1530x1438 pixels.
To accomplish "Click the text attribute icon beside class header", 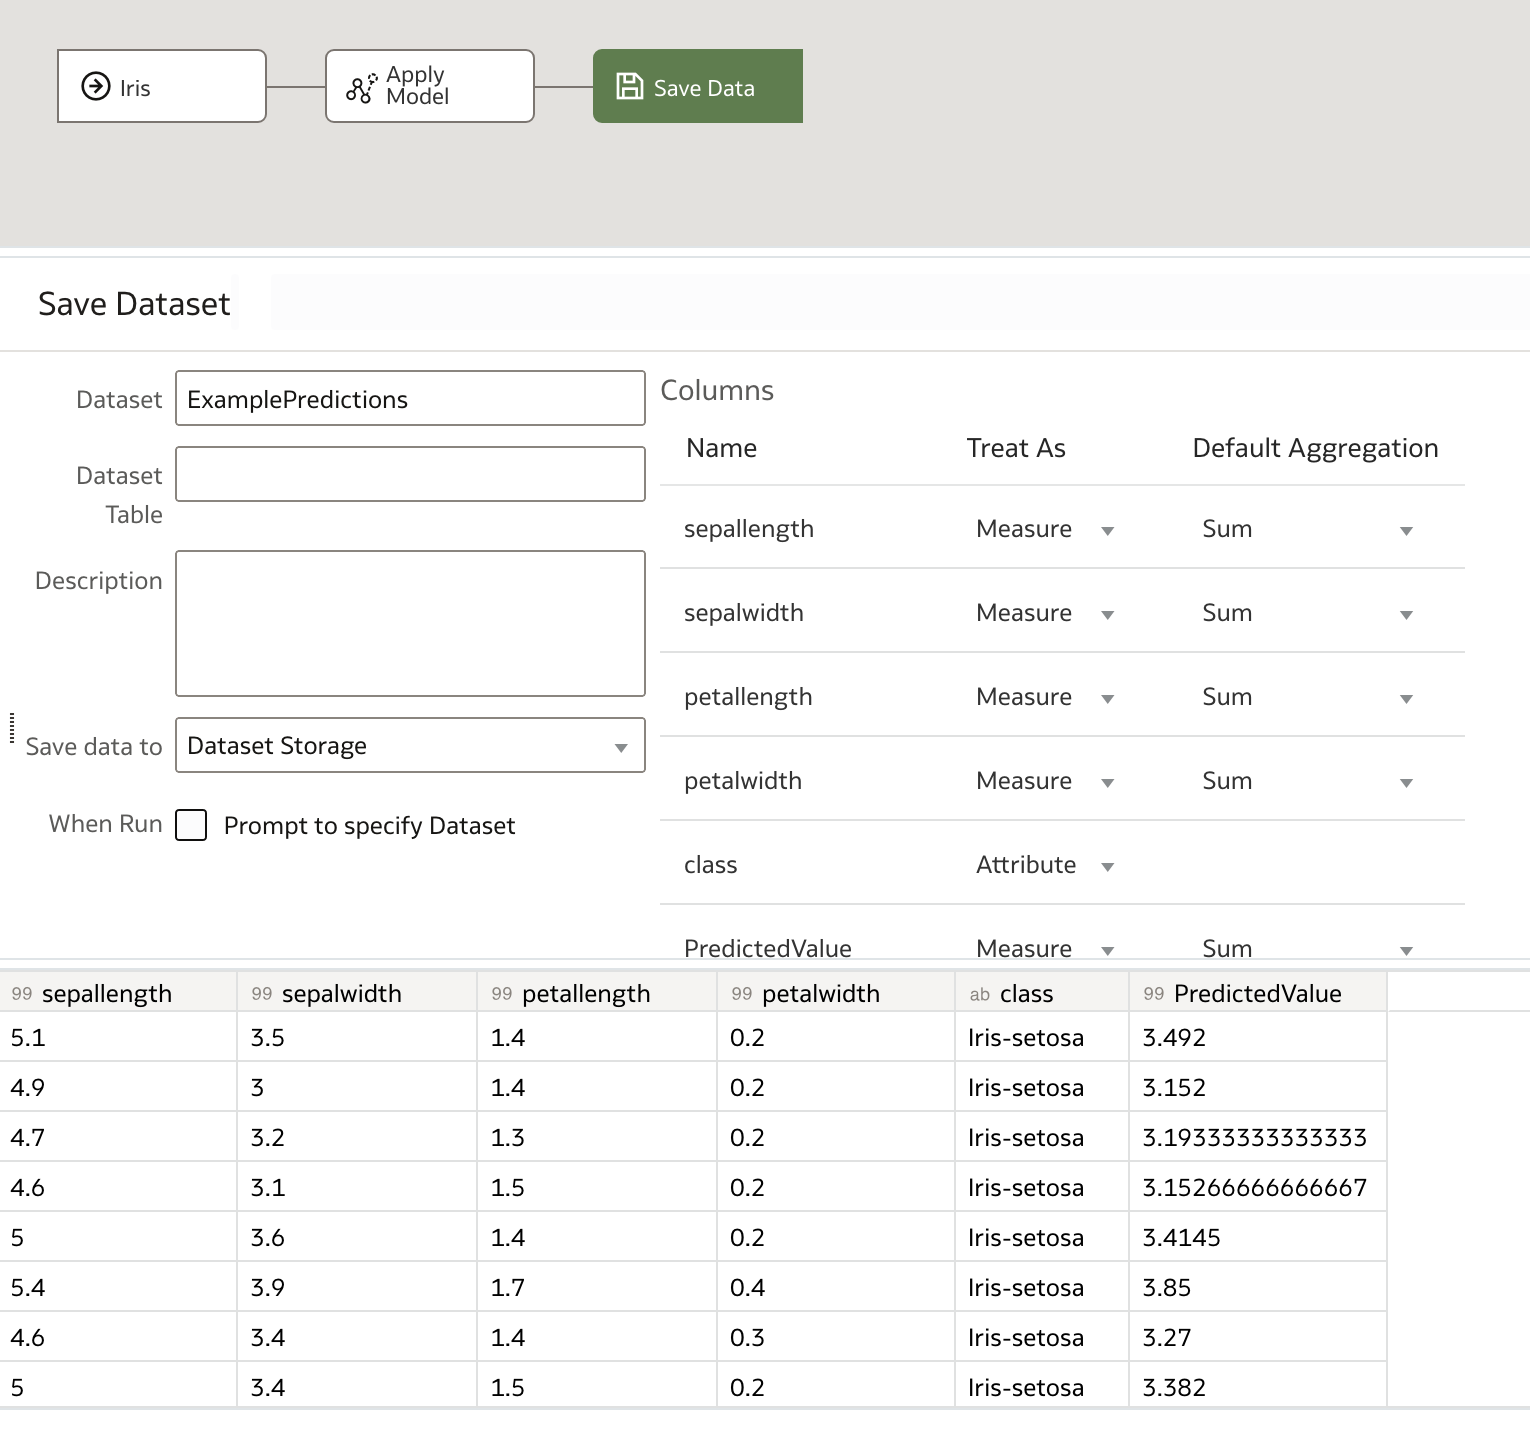I will (980, 993).
